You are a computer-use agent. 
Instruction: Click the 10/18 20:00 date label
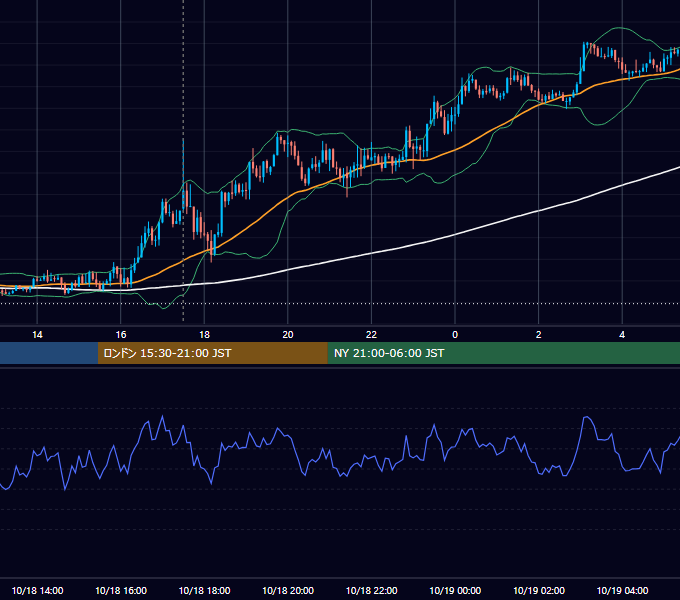(x=288, y=591)
